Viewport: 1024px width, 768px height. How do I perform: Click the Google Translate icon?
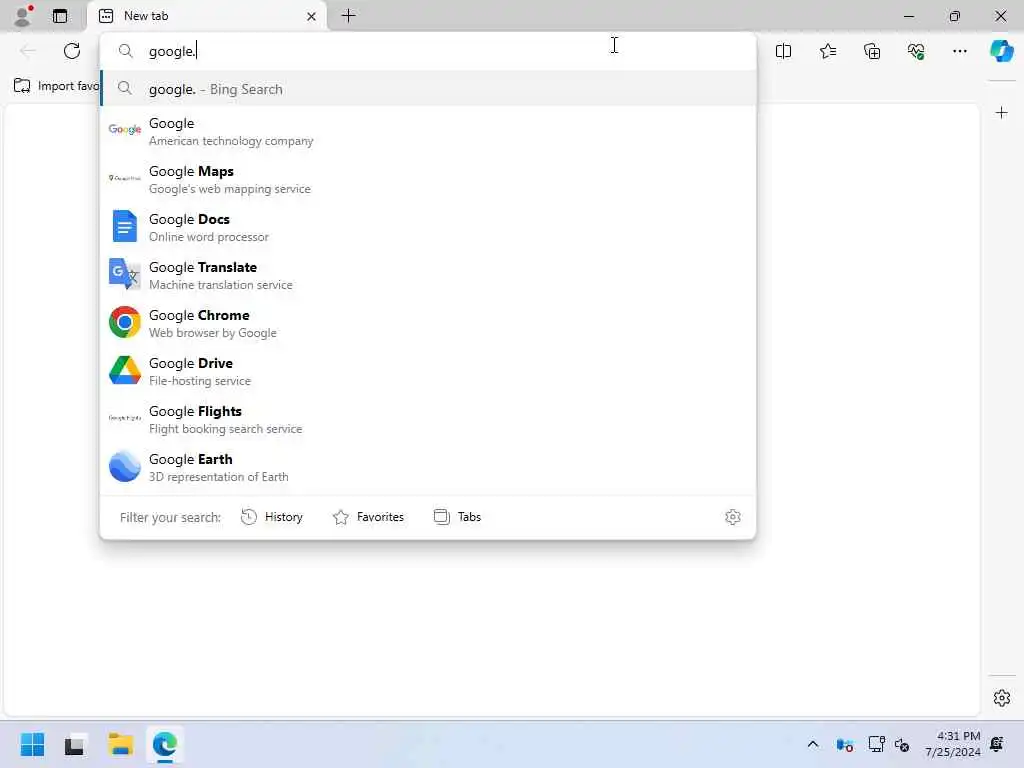[x=125, y=274]
